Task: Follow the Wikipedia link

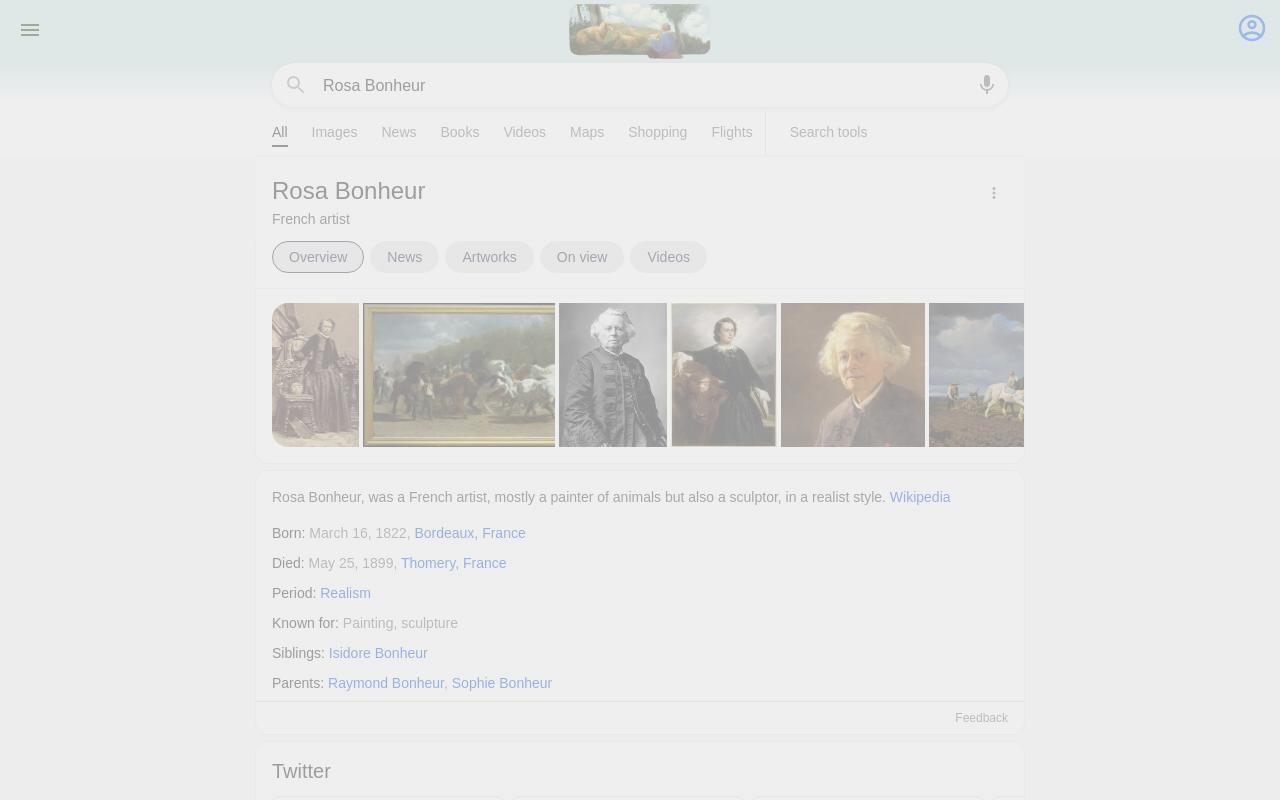Action: (920, 497)
